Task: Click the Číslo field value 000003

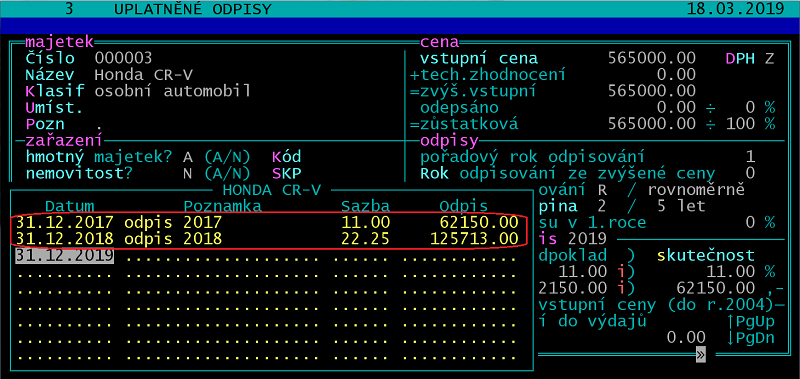Action: tap(123, 58)
